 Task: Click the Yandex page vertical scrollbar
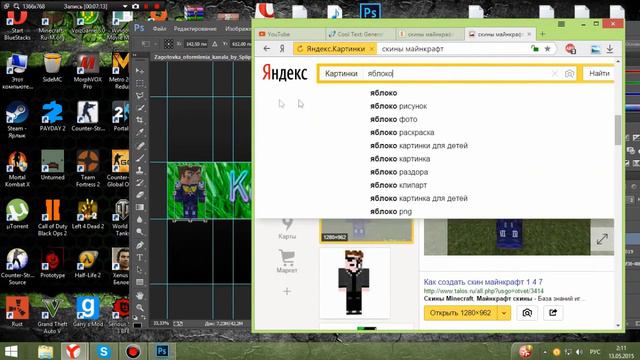pos(618,130)
